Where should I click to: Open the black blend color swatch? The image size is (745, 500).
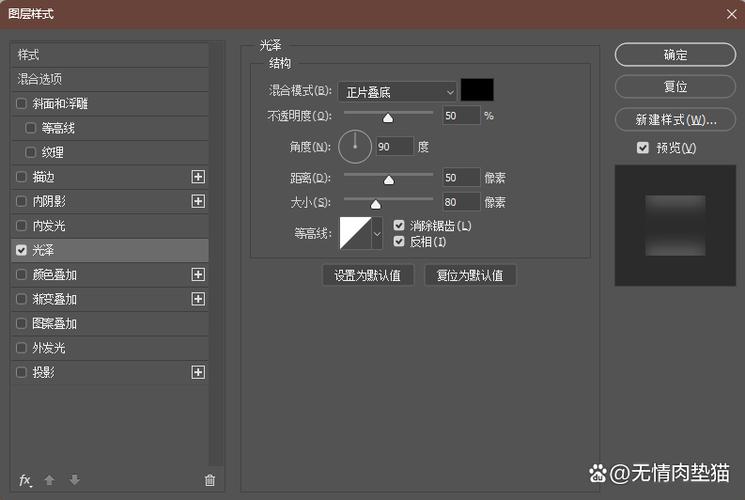[x=477, y=90]
